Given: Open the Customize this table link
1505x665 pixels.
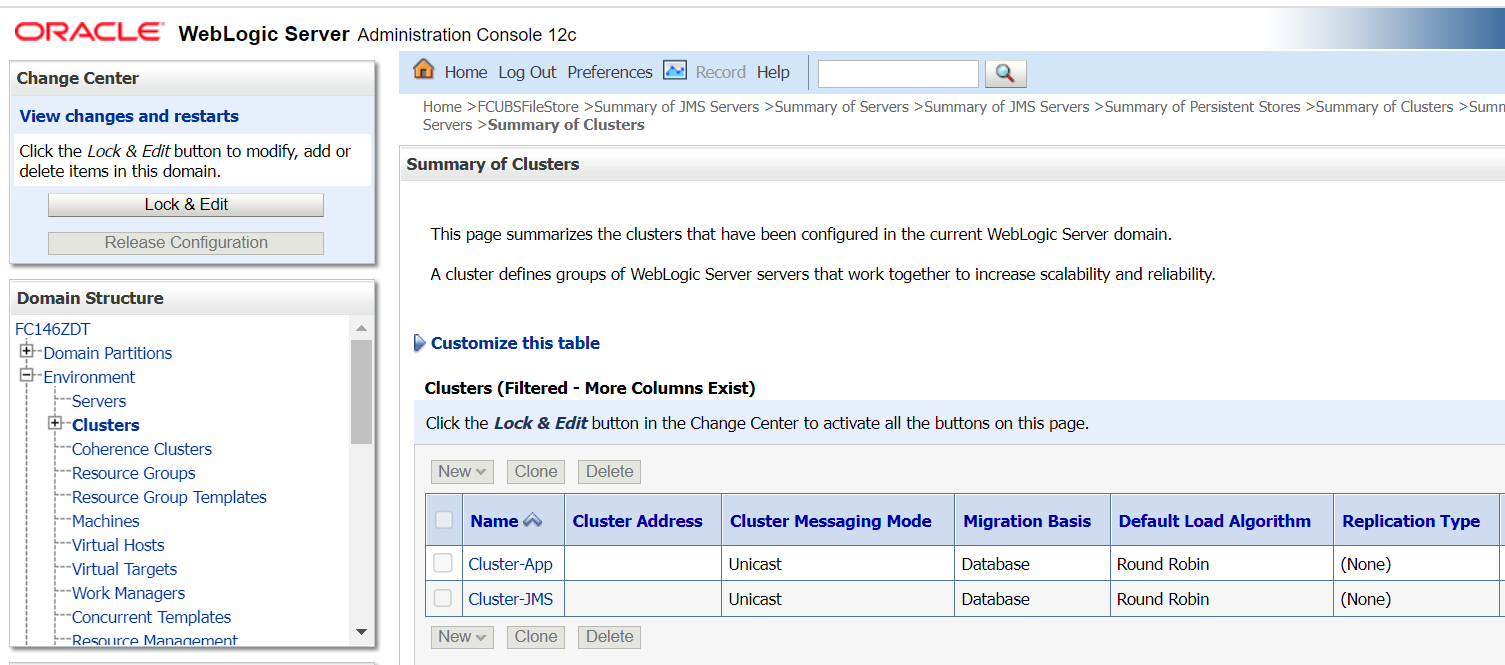Looking at the screenshot, I should pos(515,343).
